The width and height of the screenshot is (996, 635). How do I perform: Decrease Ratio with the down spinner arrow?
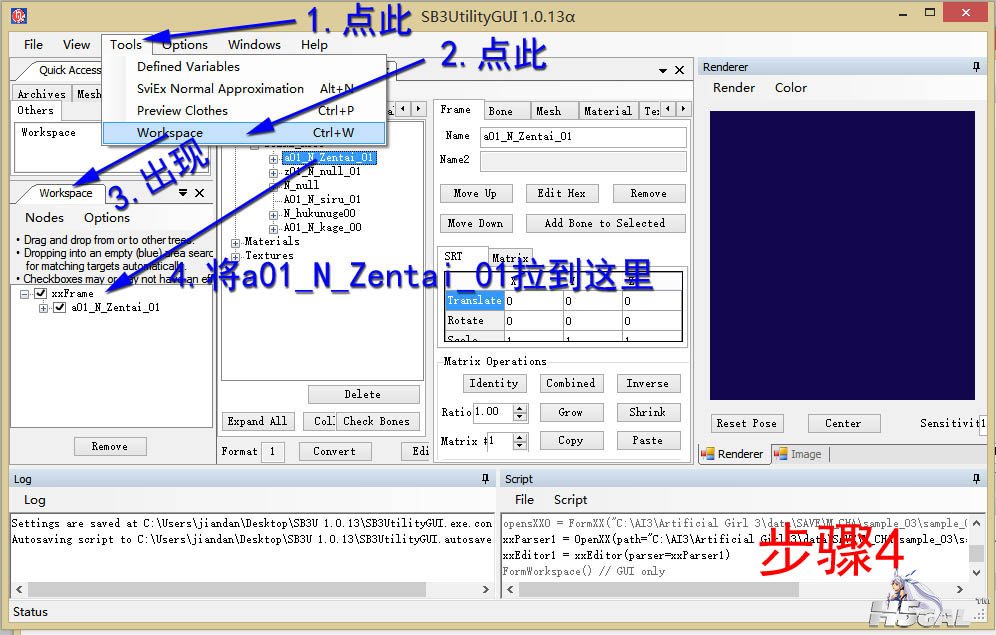click(520, 417)
